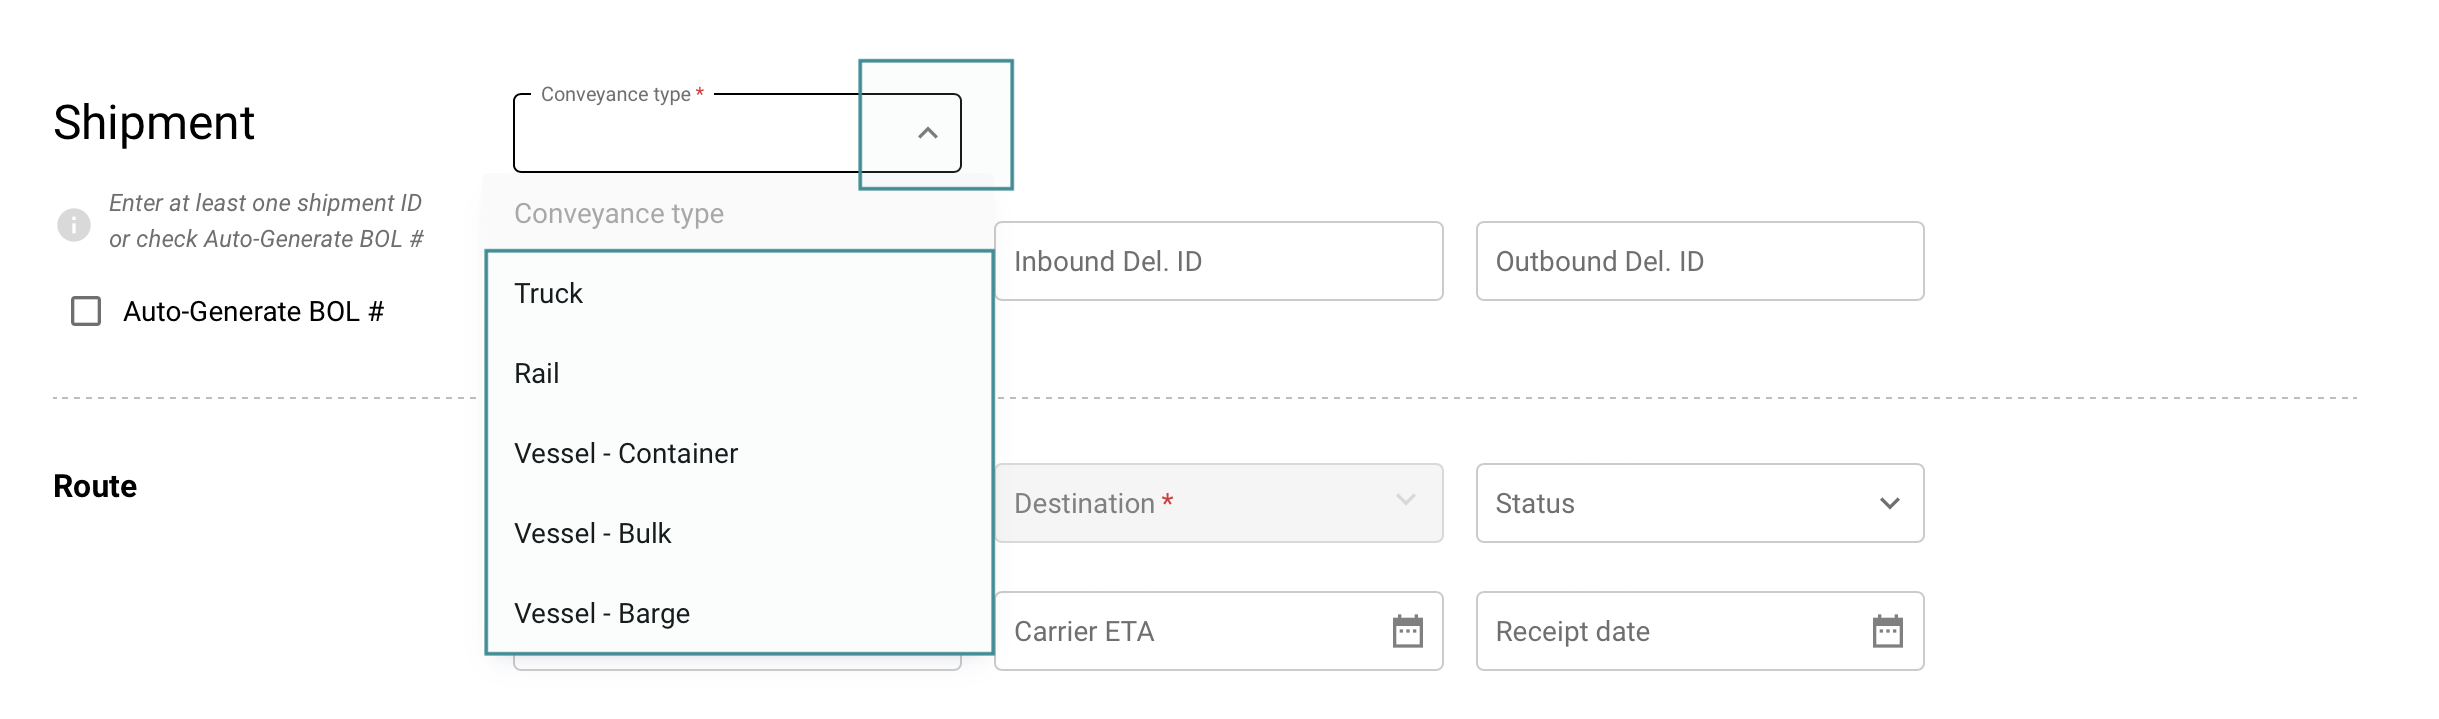2439x719 pixels.
Task: Focus the Inbound Del. ID field
Action: (1218, 261)
